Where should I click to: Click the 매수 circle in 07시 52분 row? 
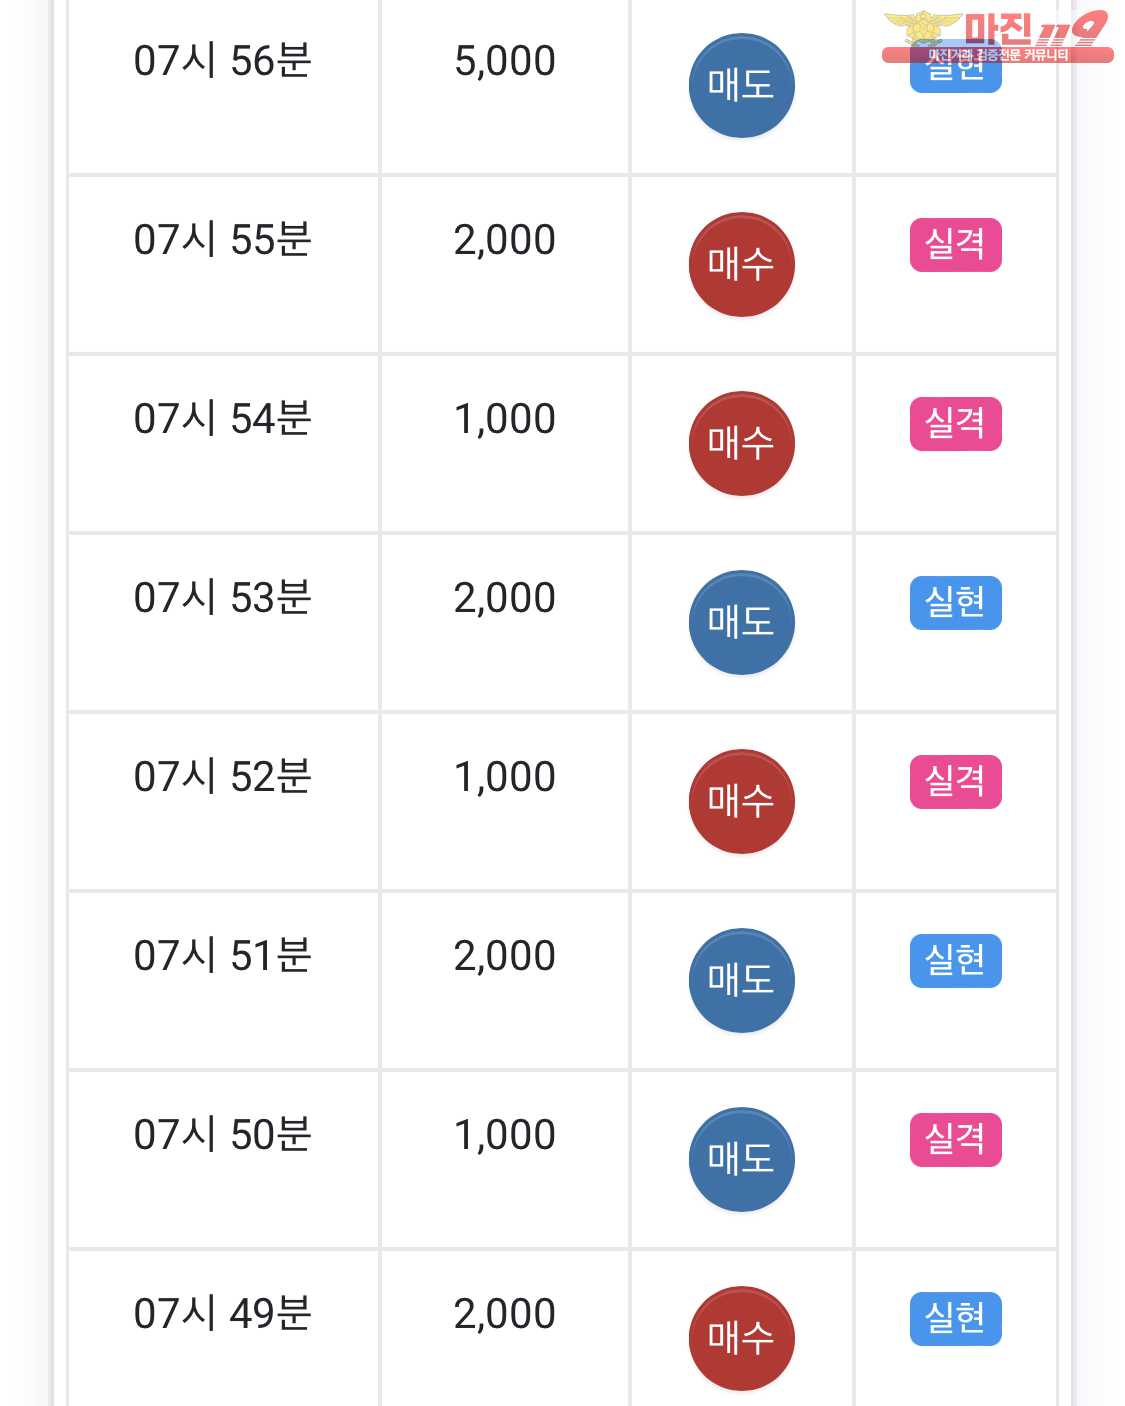(741, 801)
